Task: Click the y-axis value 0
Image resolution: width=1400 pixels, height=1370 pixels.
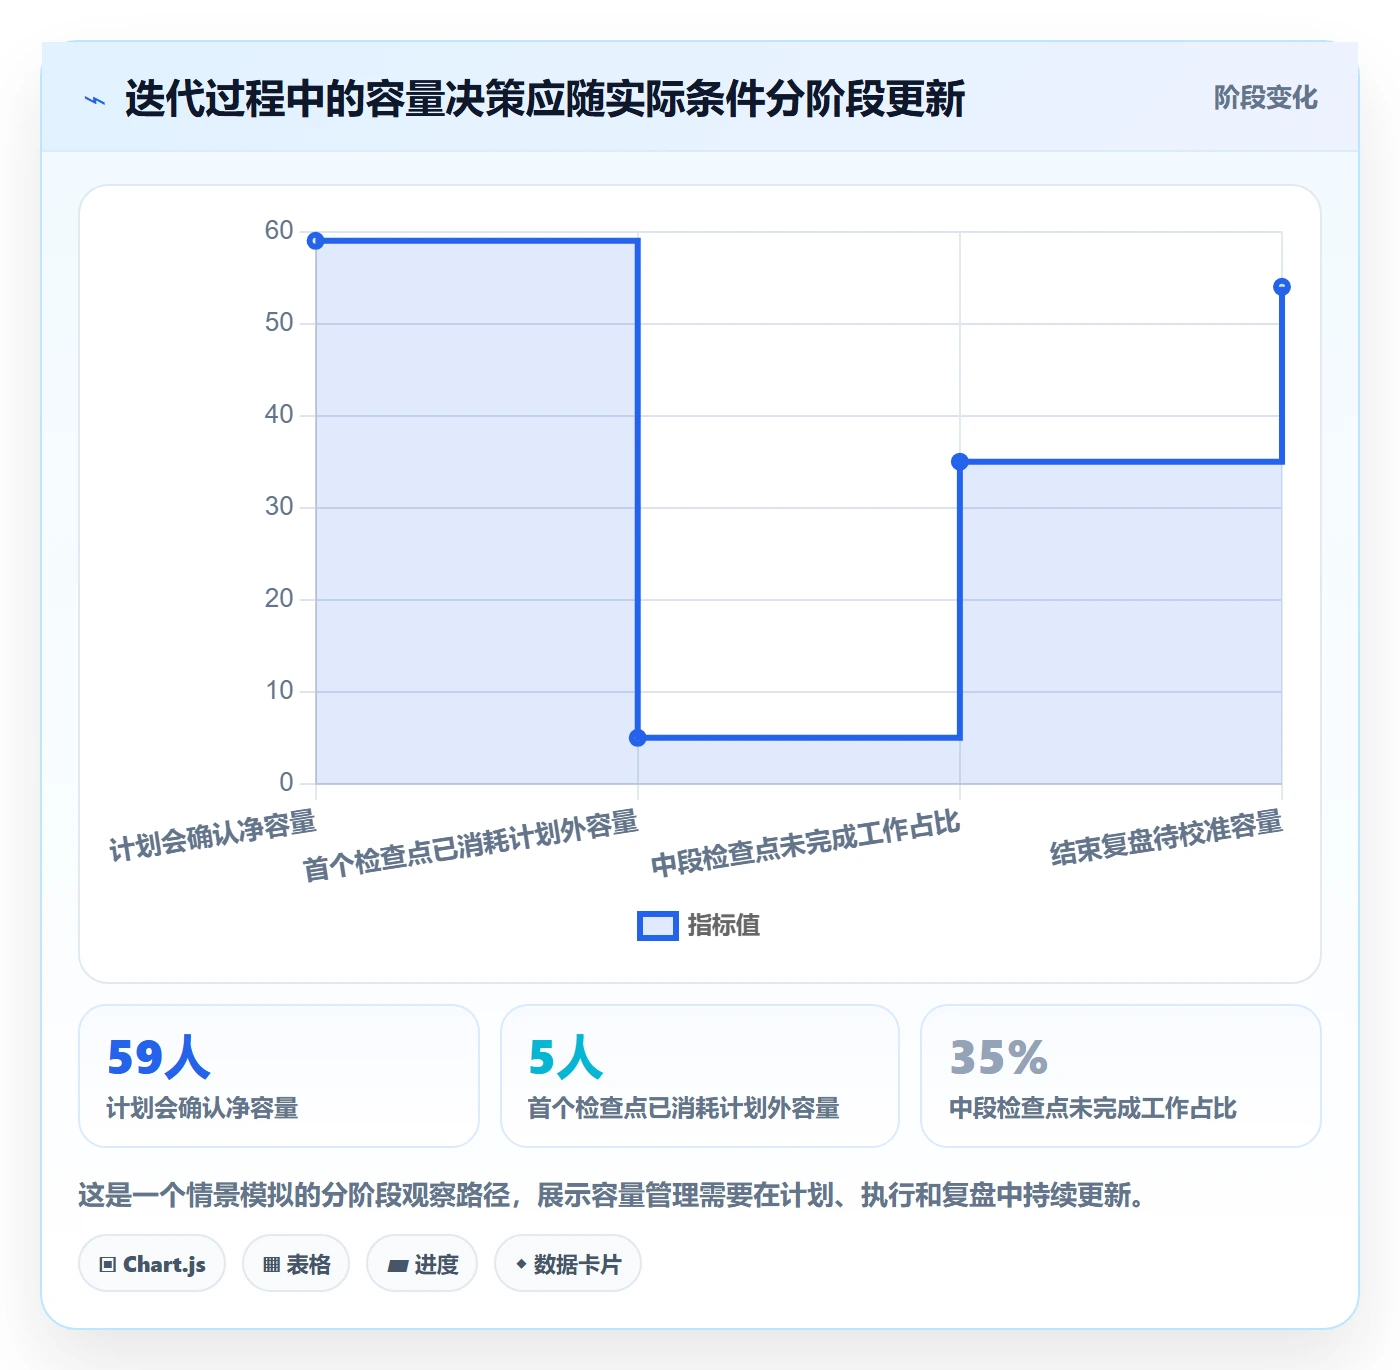Action: tap(286, 782)
